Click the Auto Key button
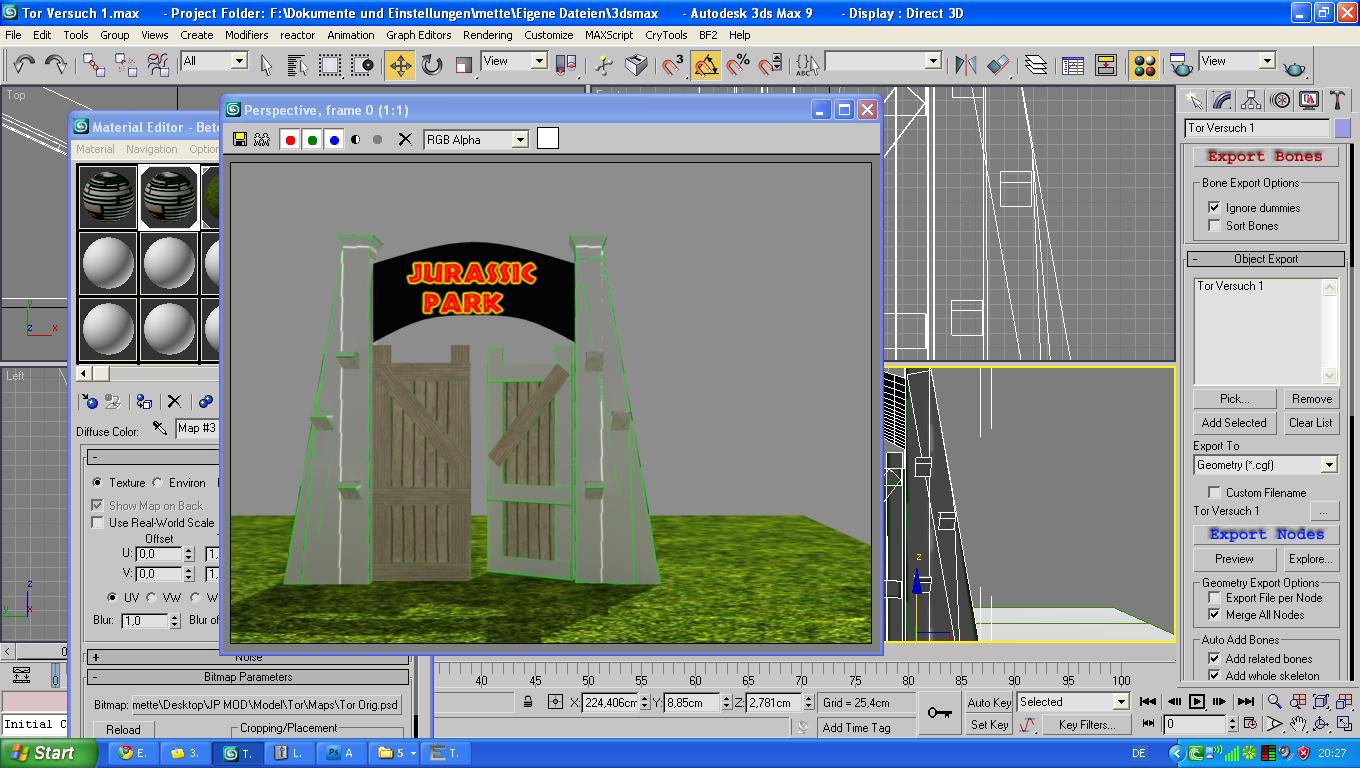This screenshot has width=1360, height=768. coord(989,703)
